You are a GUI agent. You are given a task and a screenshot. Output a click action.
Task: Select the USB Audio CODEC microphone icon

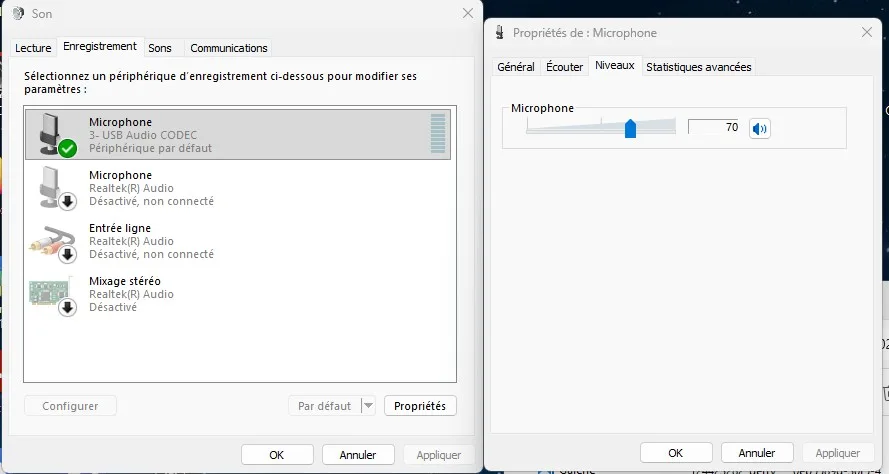pos(55,134)
